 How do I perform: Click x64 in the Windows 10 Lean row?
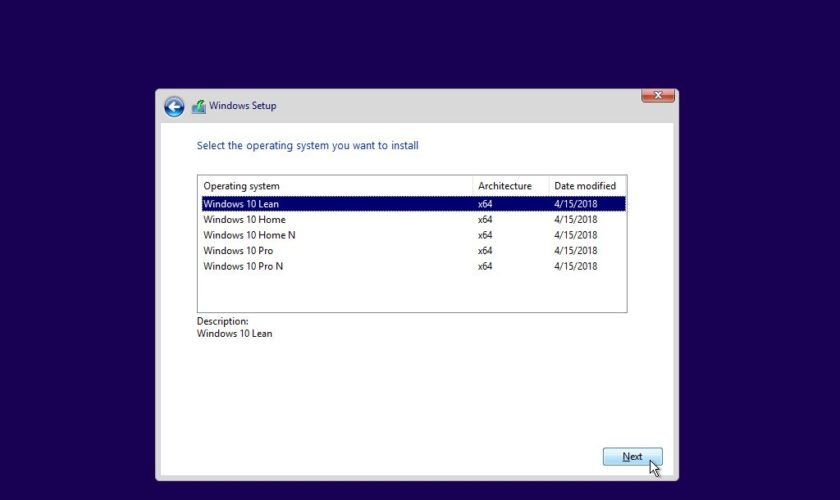point(485,204)
